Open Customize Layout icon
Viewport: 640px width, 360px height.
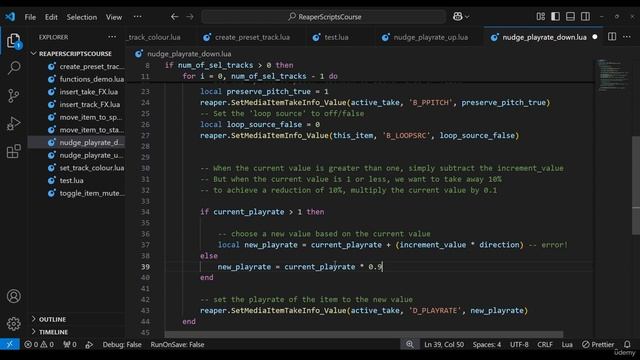point(540,16)
